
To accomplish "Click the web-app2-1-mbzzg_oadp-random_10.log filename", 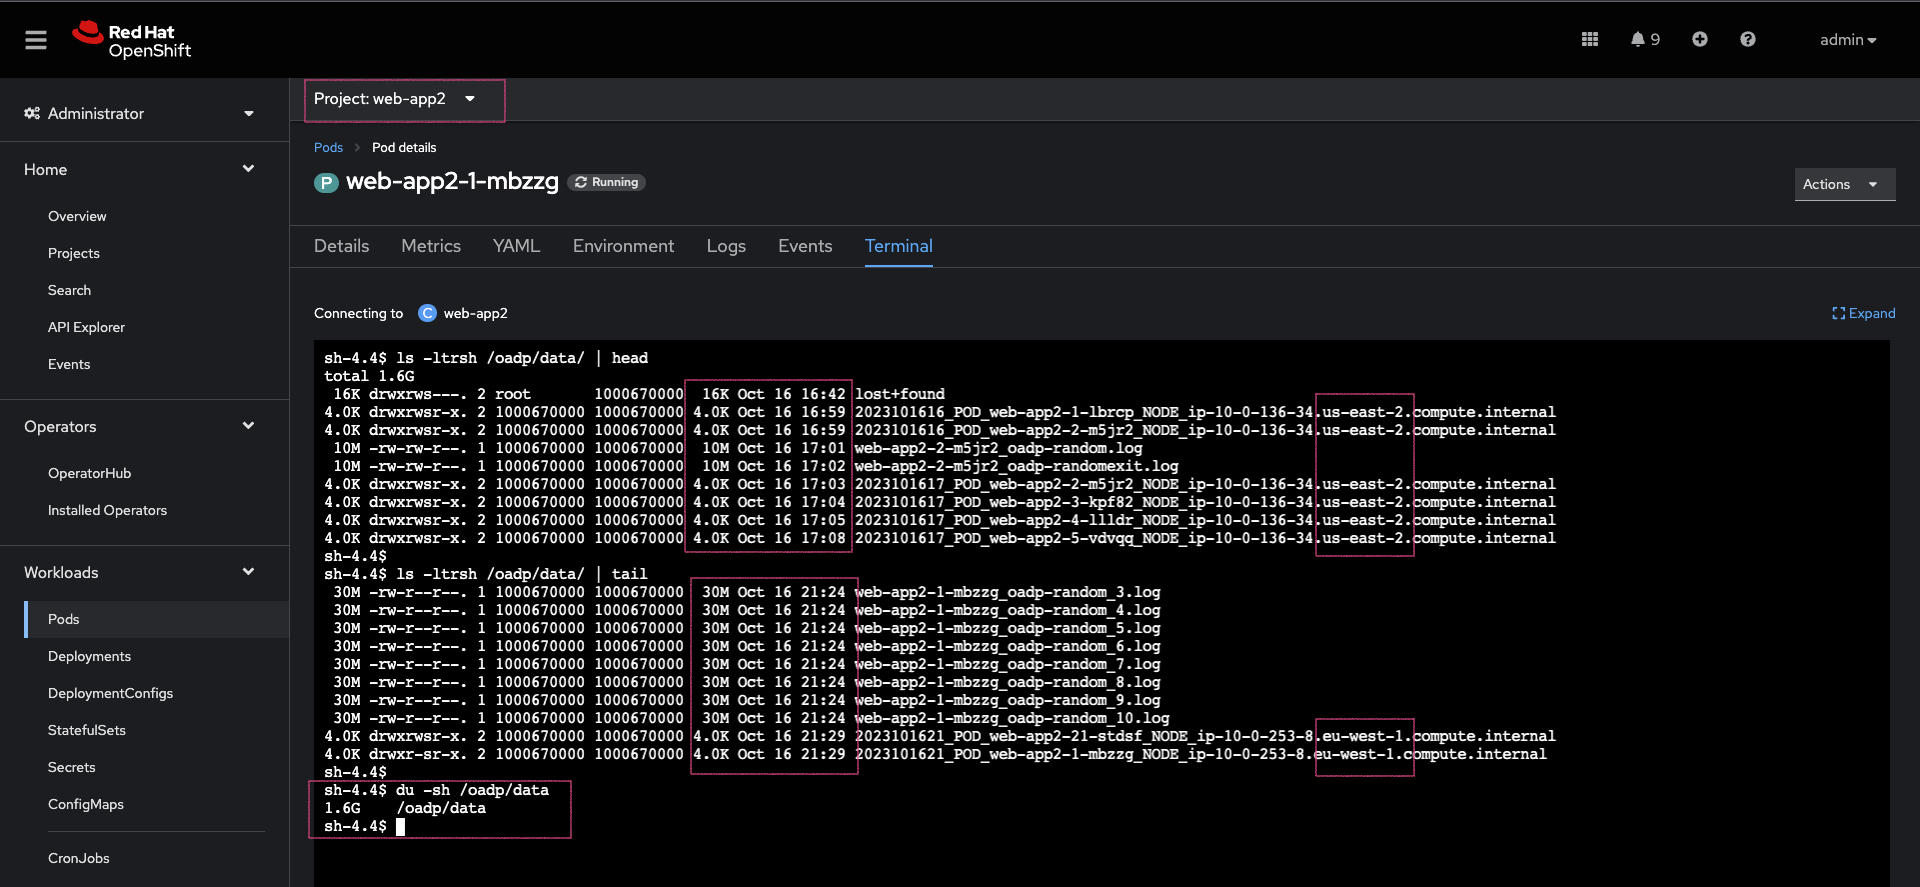I will click(1012, 719).
